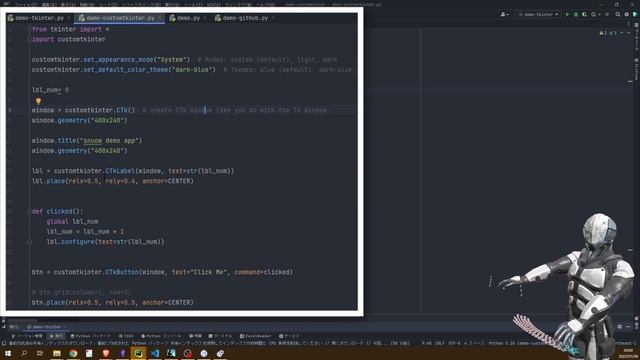The image size is (640, 360).
Task: Click the window.title("snooe demo app") line
Action: 87,140
